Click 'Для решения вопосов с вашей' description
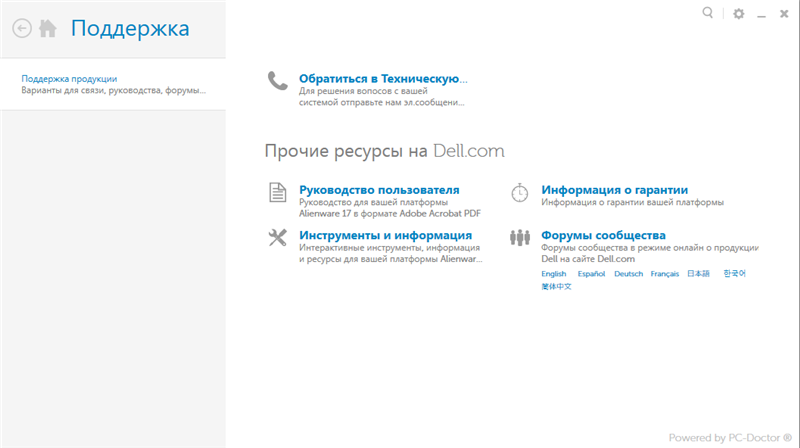 (x=363, y=91)
